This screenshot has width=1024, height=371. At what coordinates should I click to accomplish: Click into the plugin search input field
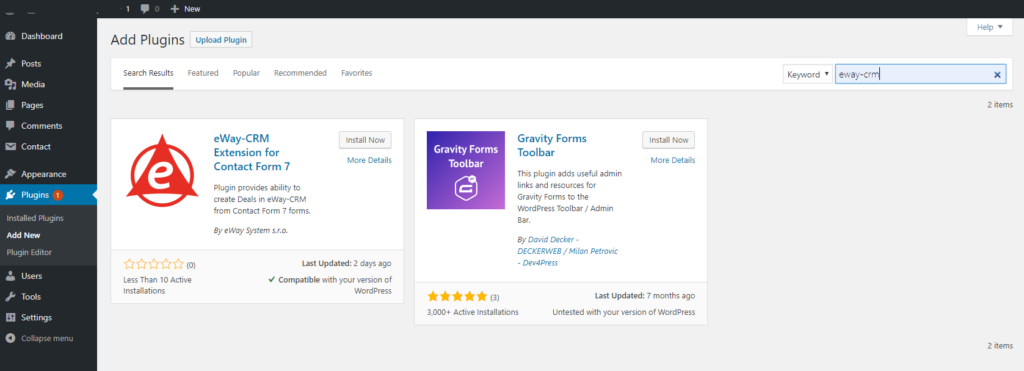(912, 74)
